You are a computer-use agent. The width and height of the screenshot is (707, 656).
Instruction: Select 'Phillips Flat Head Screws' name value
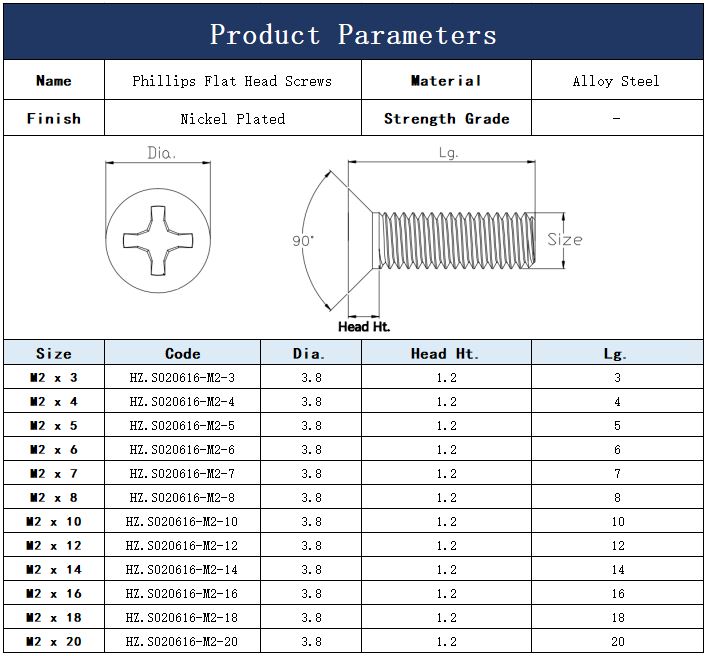(232, 81)
